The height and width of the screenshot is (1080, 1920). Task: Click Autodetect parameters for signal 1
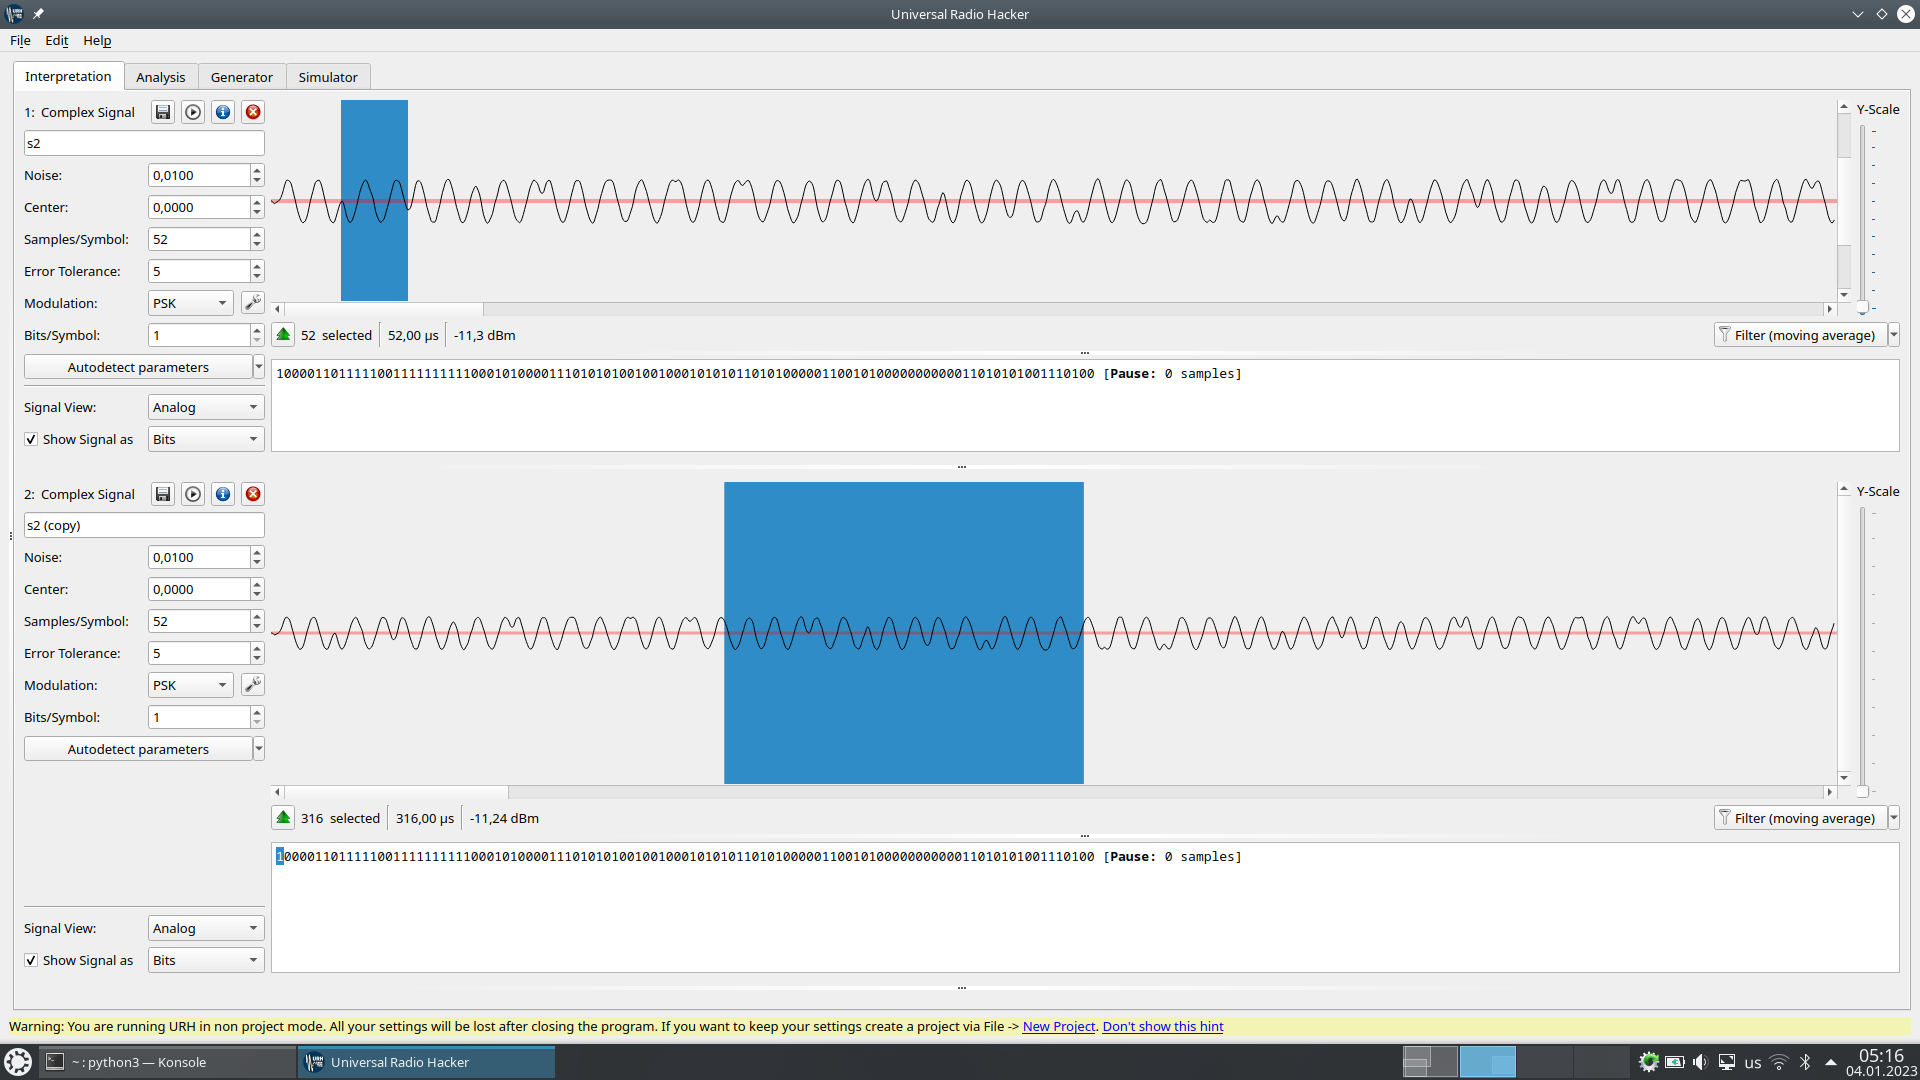pos(138,367)
